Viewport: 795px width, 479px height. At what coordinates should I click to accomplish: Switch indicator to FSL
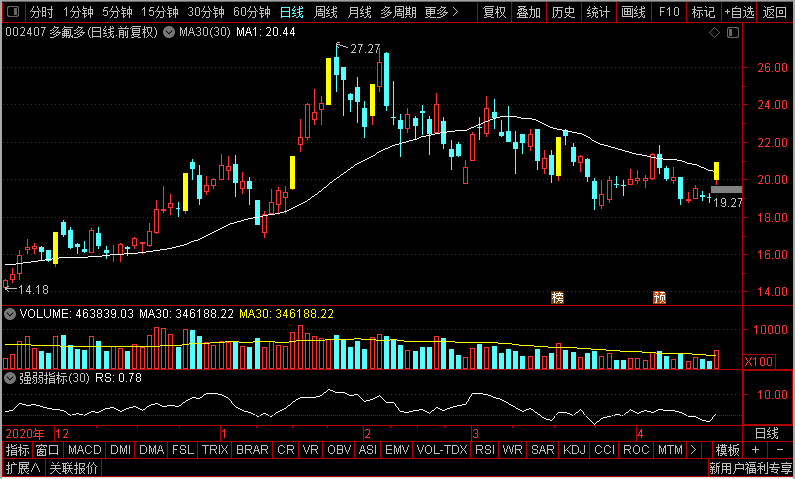point(183,450)
